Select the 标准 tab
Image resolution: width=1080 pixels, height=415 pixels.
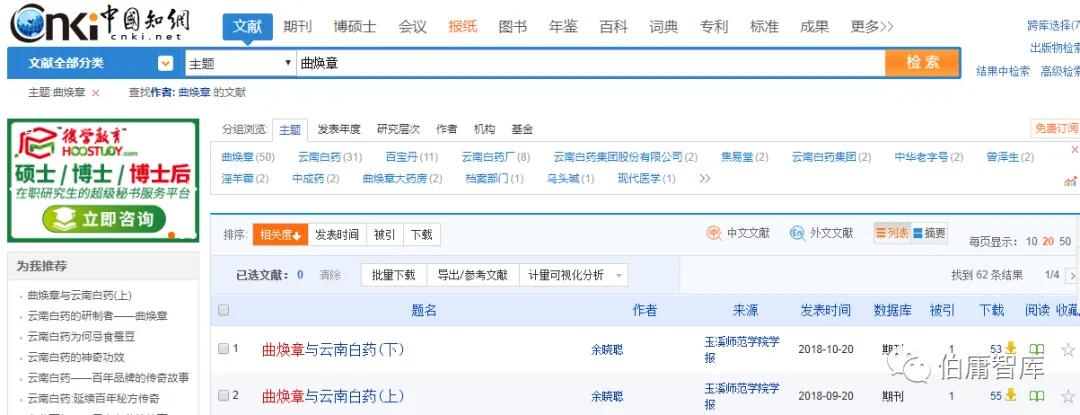[764, 27]
